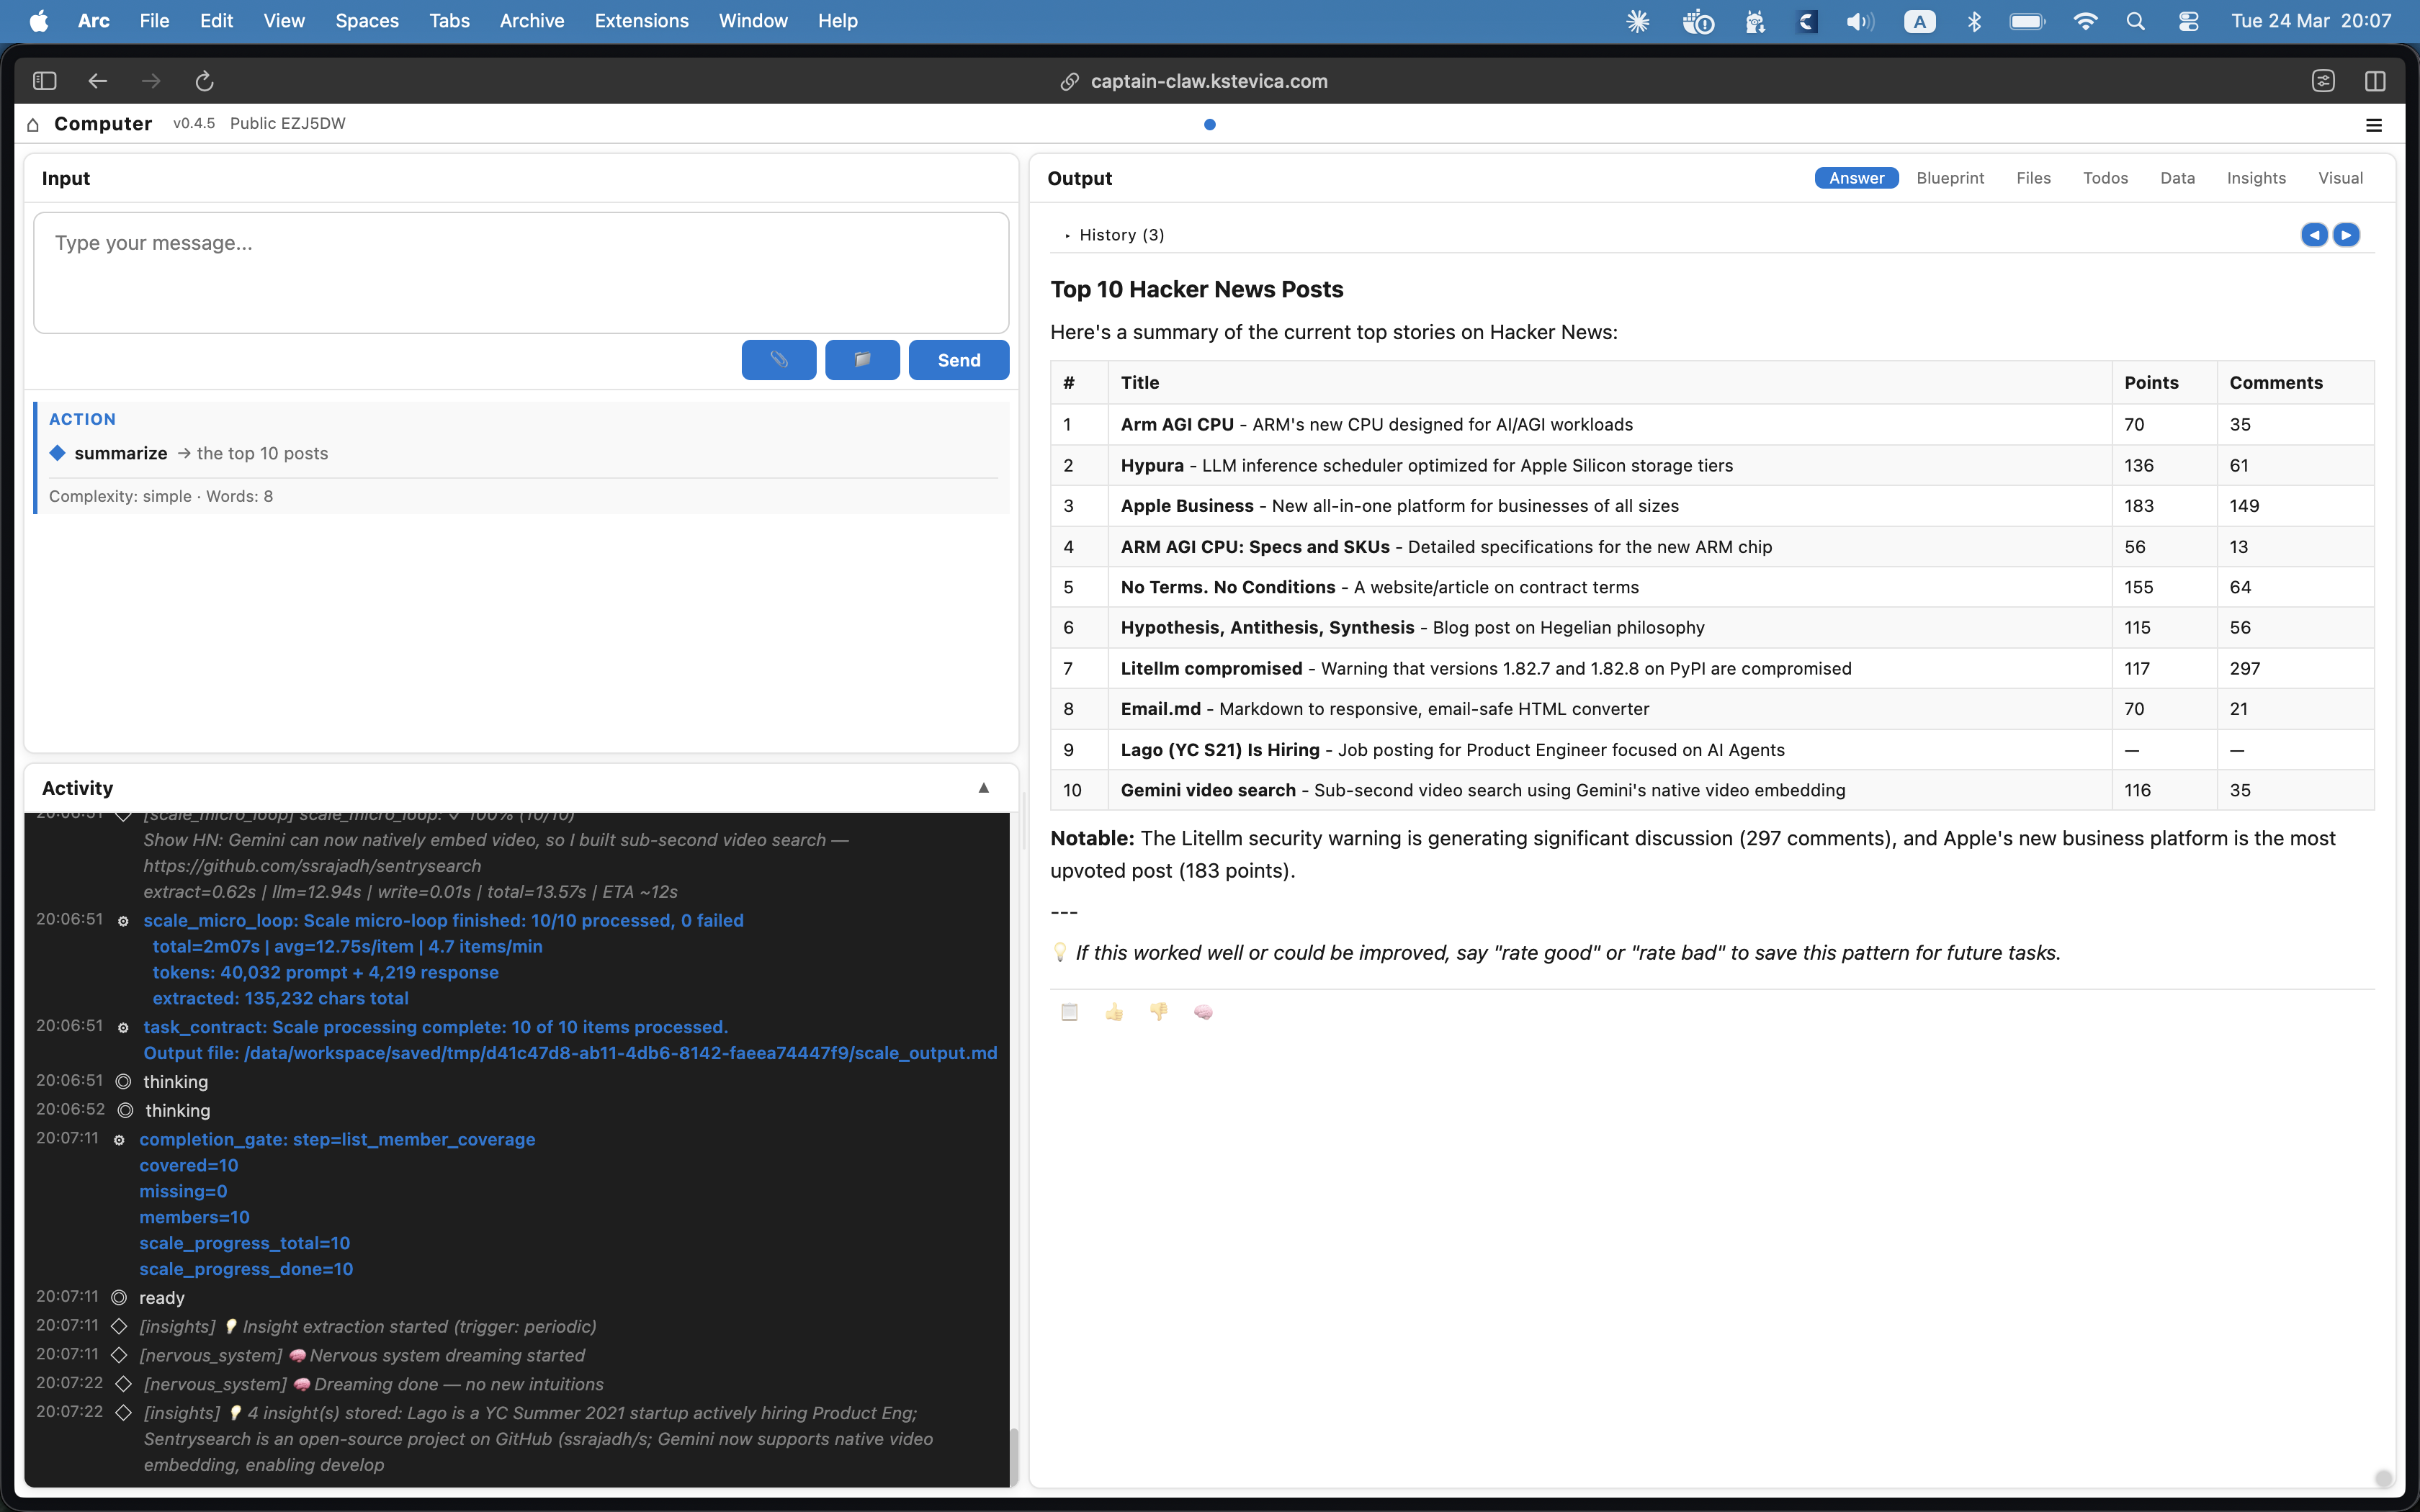Click the brain icon below the answer
The height and width of the screenshot is (1512, 2420).
coord(1203,1012)
